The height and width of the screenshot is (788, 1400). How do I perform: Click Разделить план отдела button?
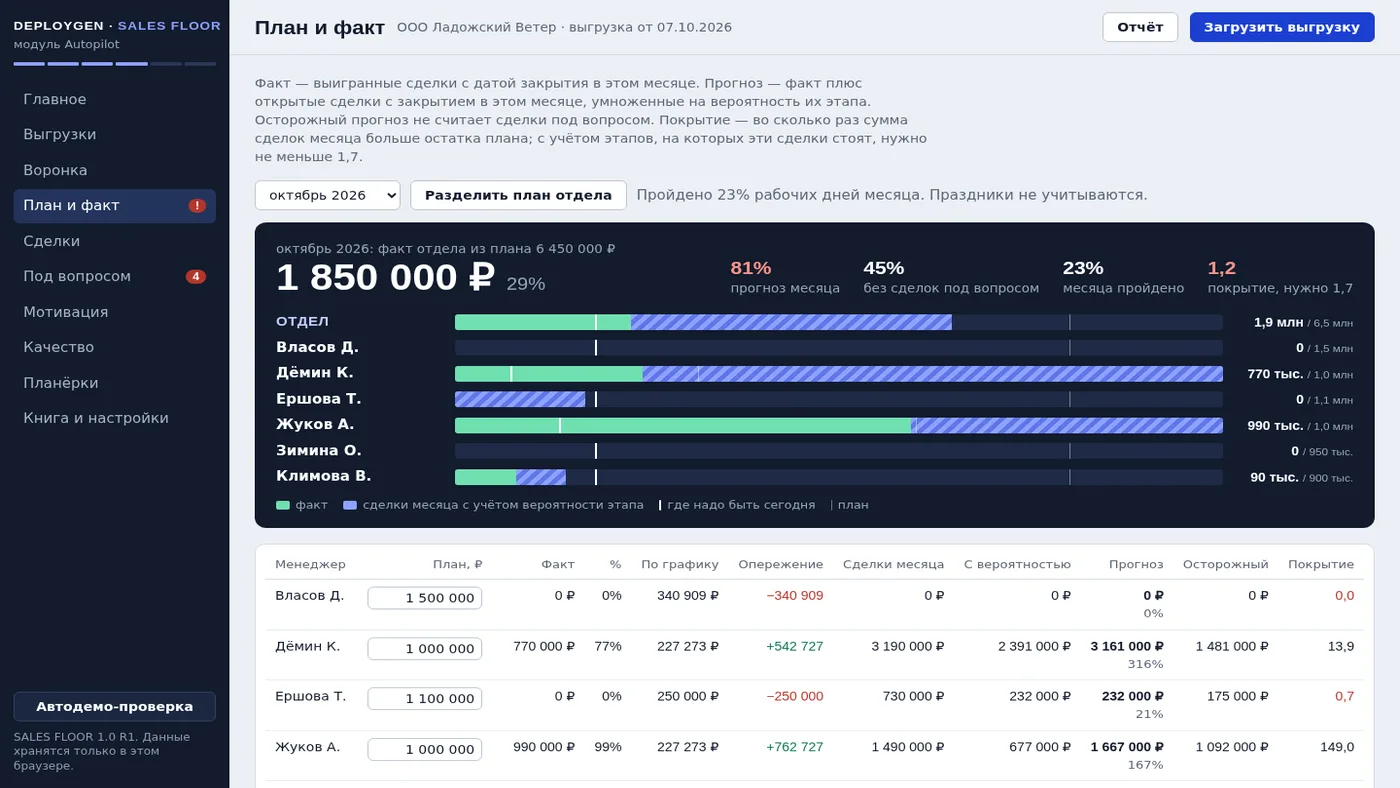click(x=518, y=195)
